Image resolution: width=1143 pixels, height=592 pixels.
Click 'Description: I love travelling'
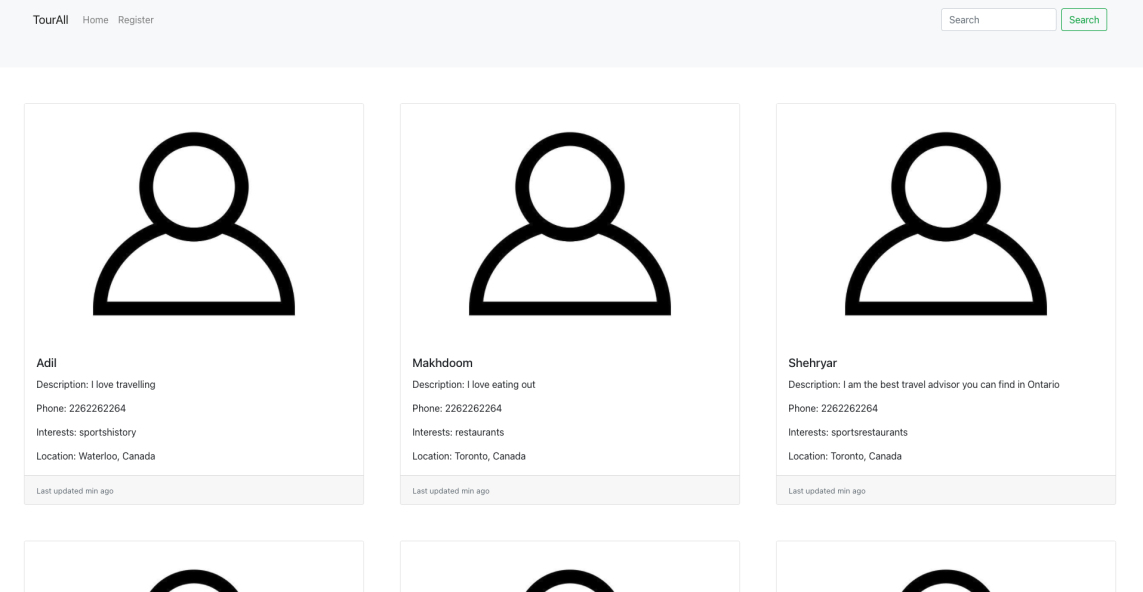tap(95, 384)
